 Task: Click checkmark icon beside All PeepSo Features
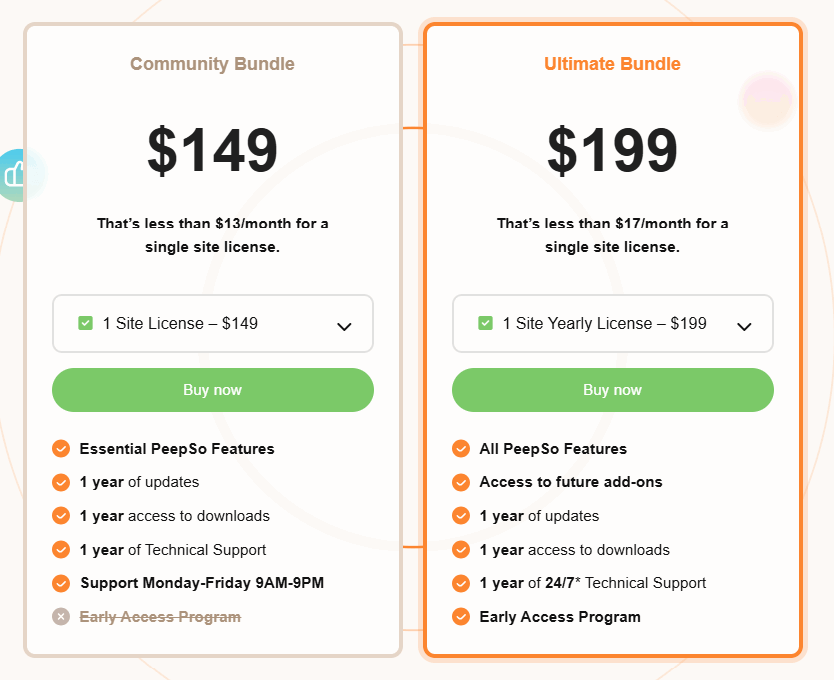pos(461,449)
